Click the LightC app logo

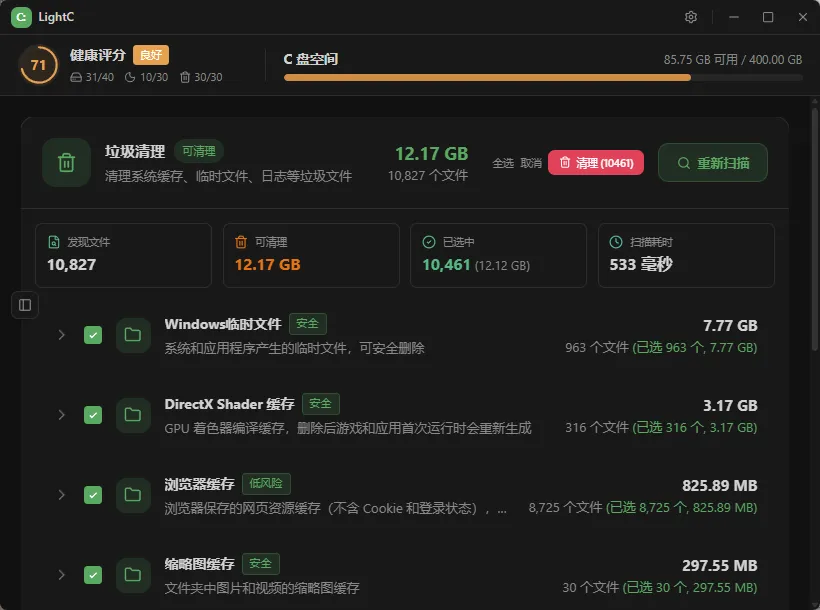point(21,17)
